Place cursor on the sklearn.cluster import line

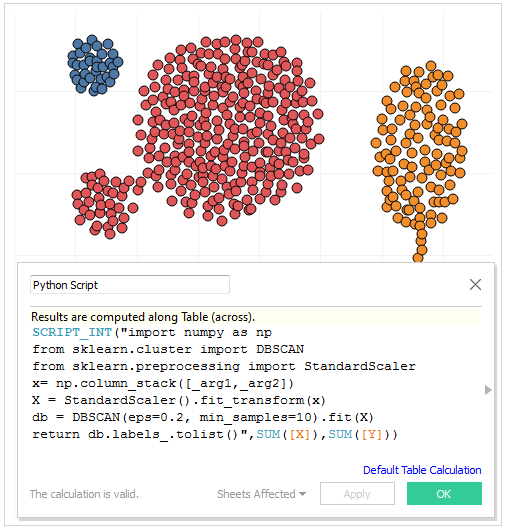pos(168,349)
